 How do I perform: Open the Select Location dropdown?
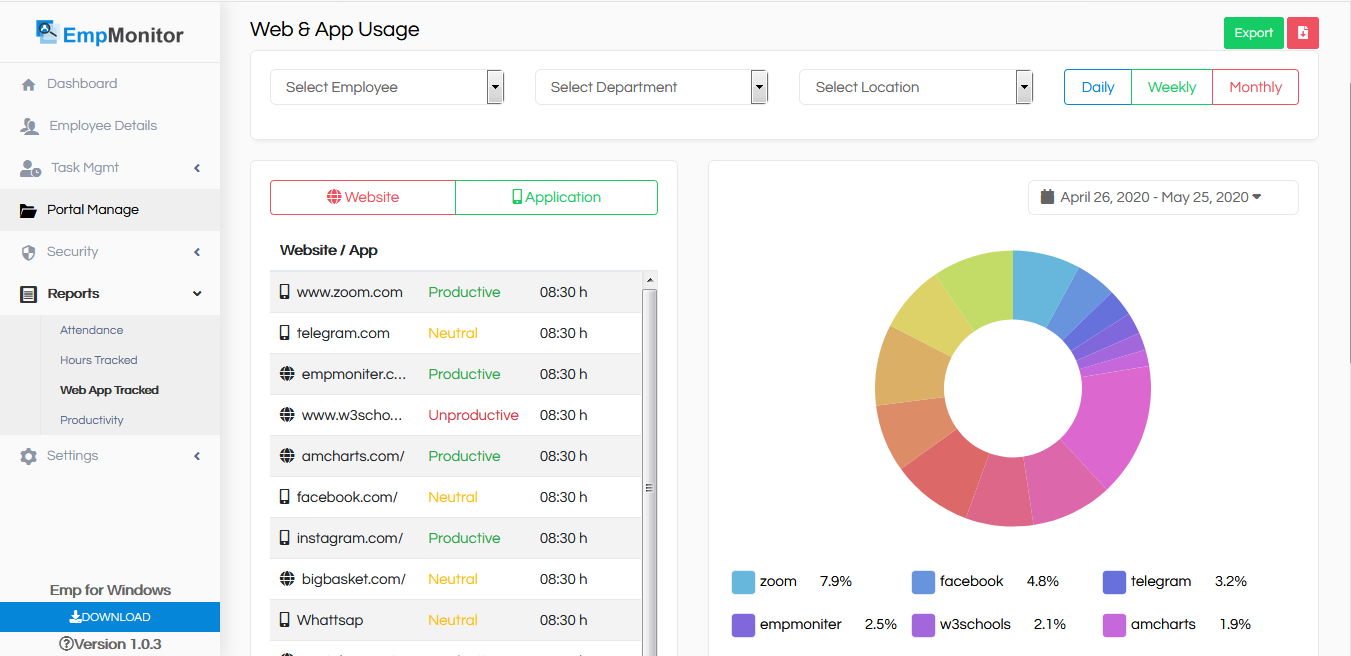point(916,87)
